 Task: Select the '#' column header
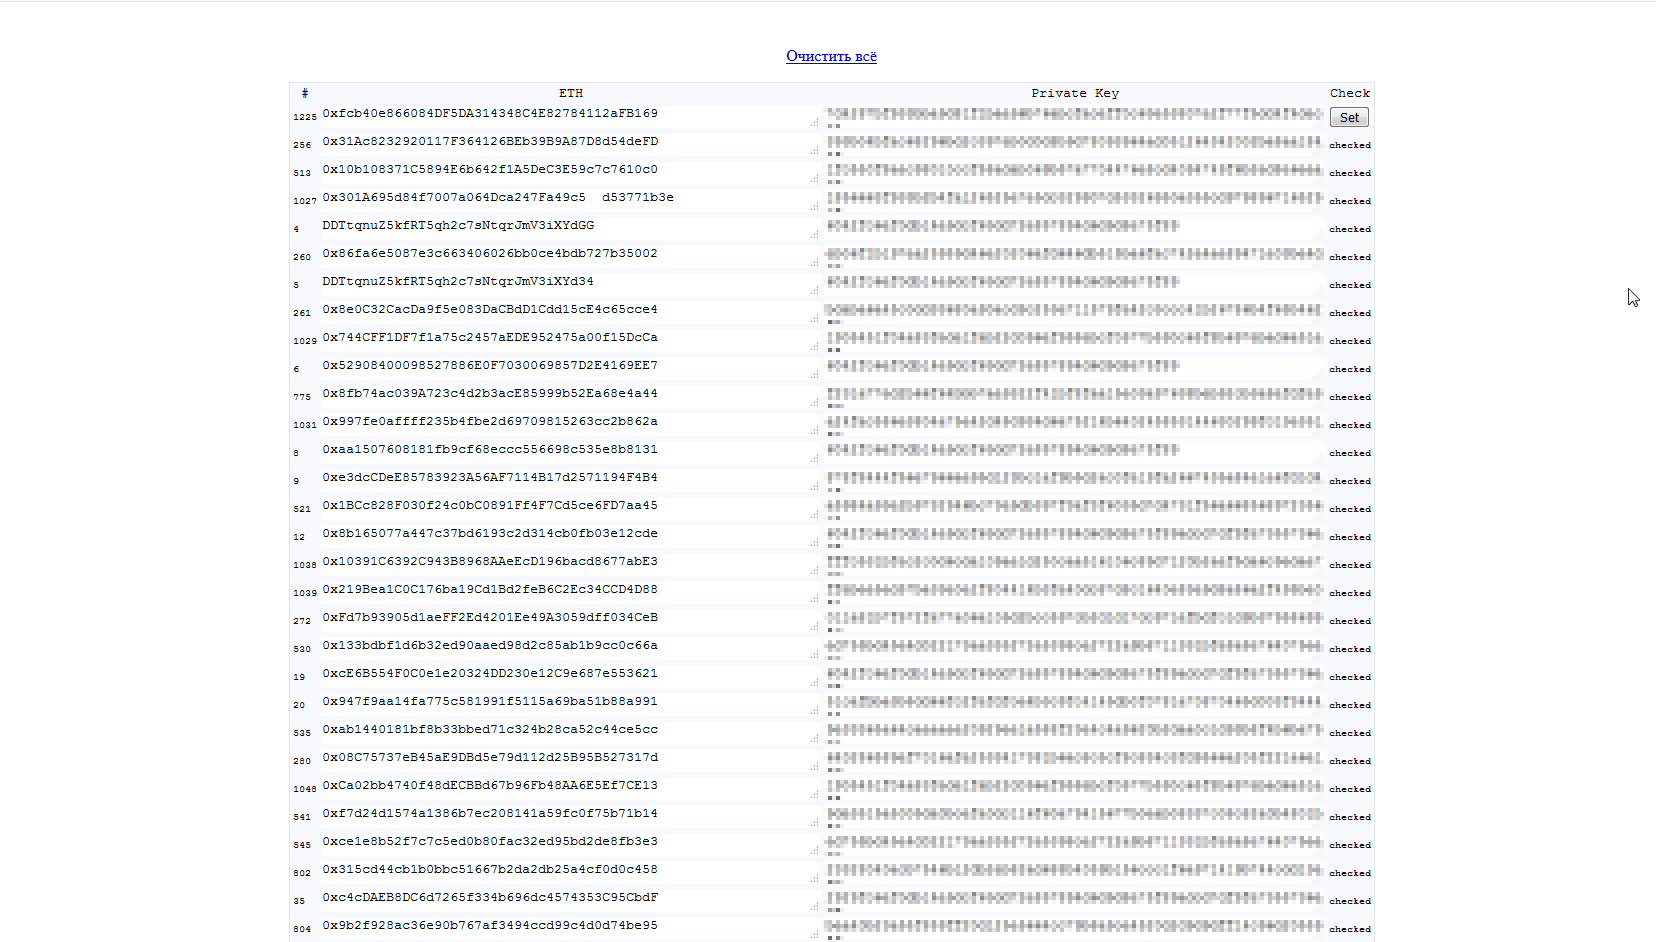tap(305, 93)
